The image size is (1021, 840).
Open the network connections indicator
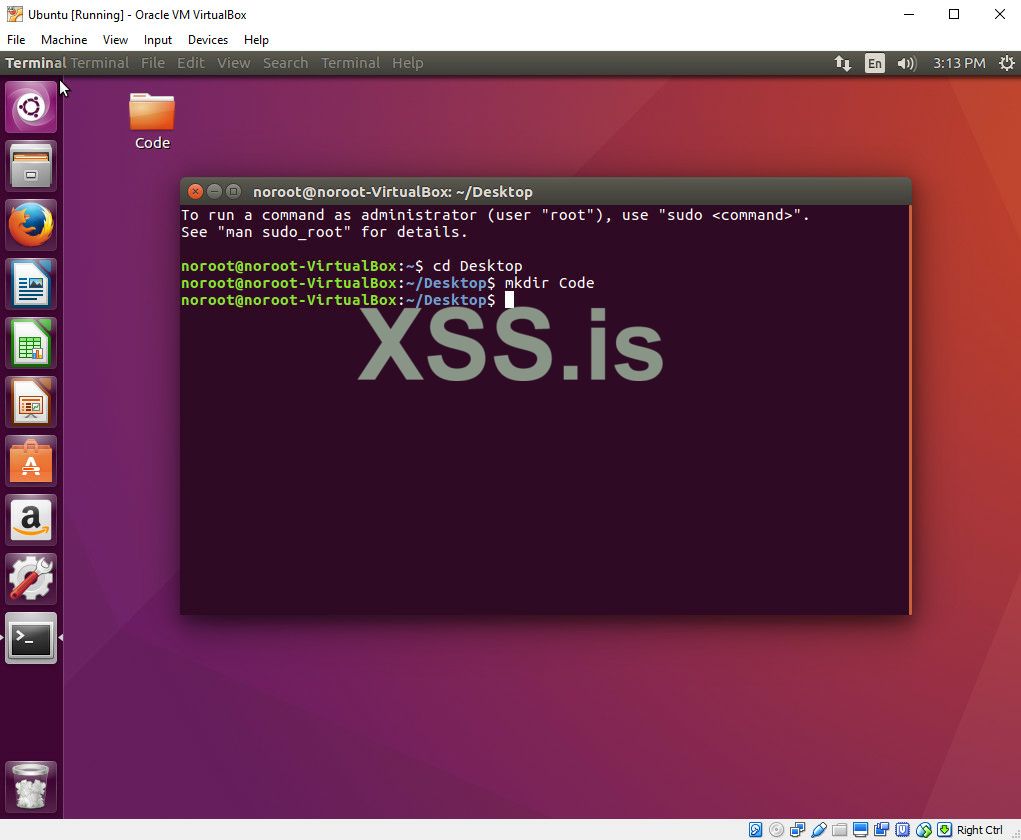(843, 63)
